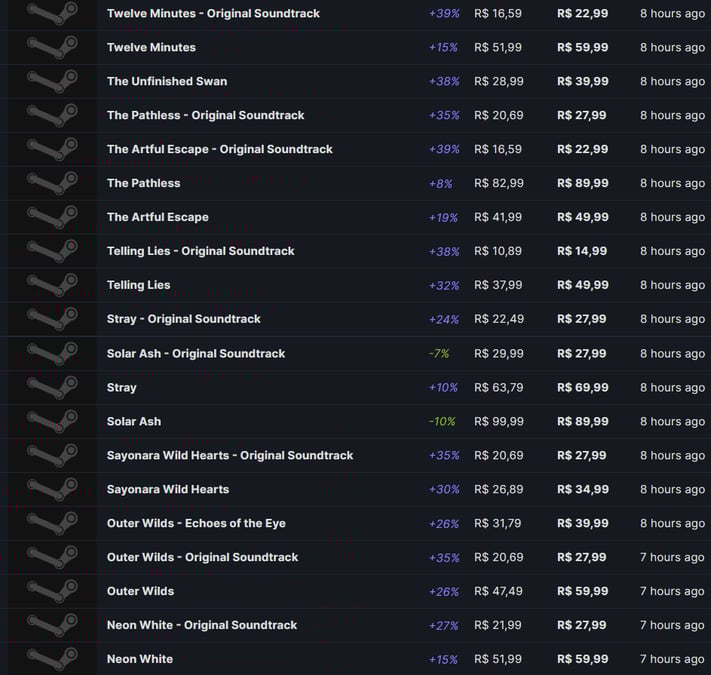Click the -7% change for Solar Ash soundtrack

coord(439,354)
